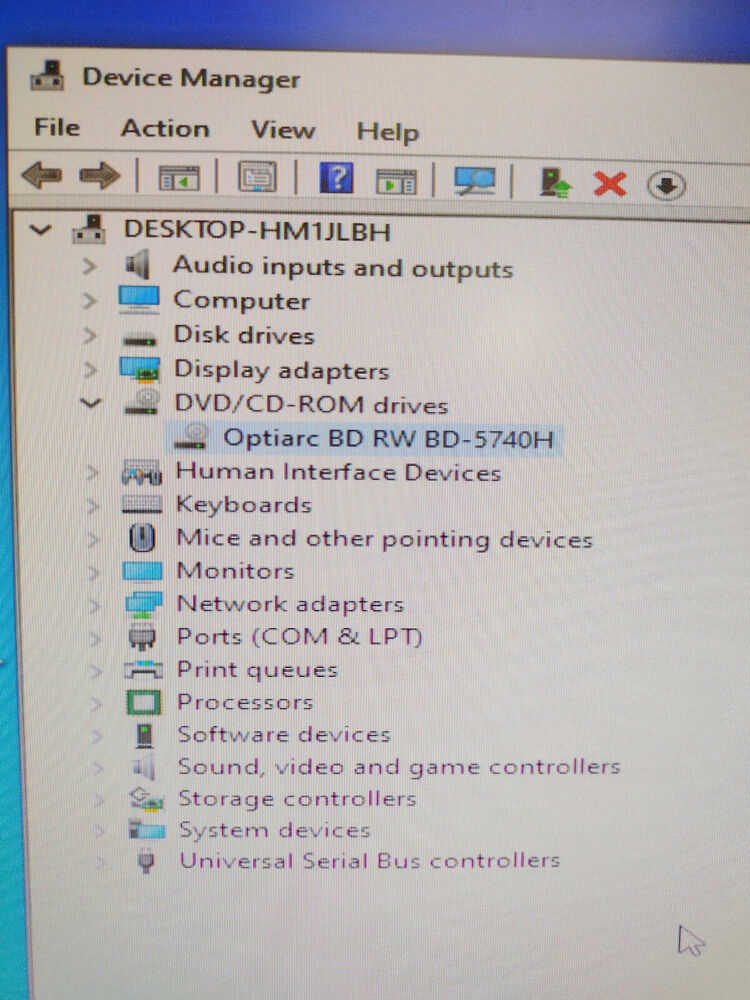Expand the Ports (COM & LPT) arrow
Screen dimensions: 750x1000
[x=95, y=638]
